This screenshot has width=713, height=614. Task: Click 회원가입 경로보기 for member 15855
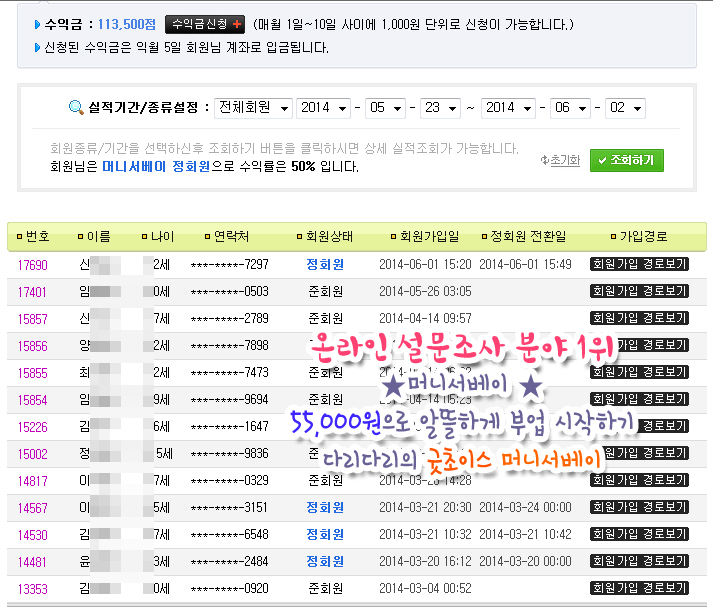(639, 372)
